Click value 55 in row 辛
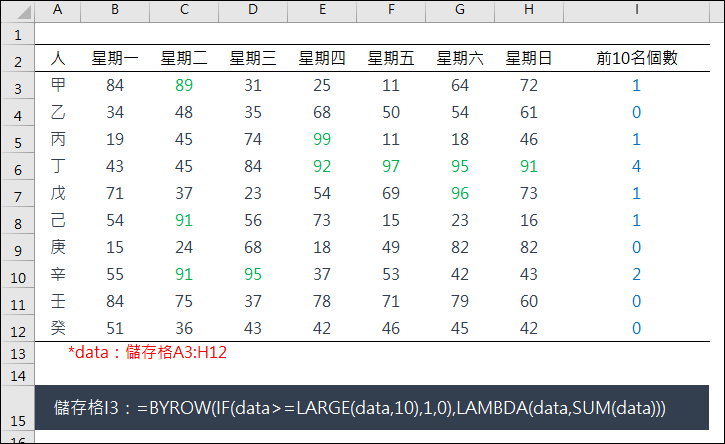The height and width of the screenshot is (444, 725). tap(115, 274)
